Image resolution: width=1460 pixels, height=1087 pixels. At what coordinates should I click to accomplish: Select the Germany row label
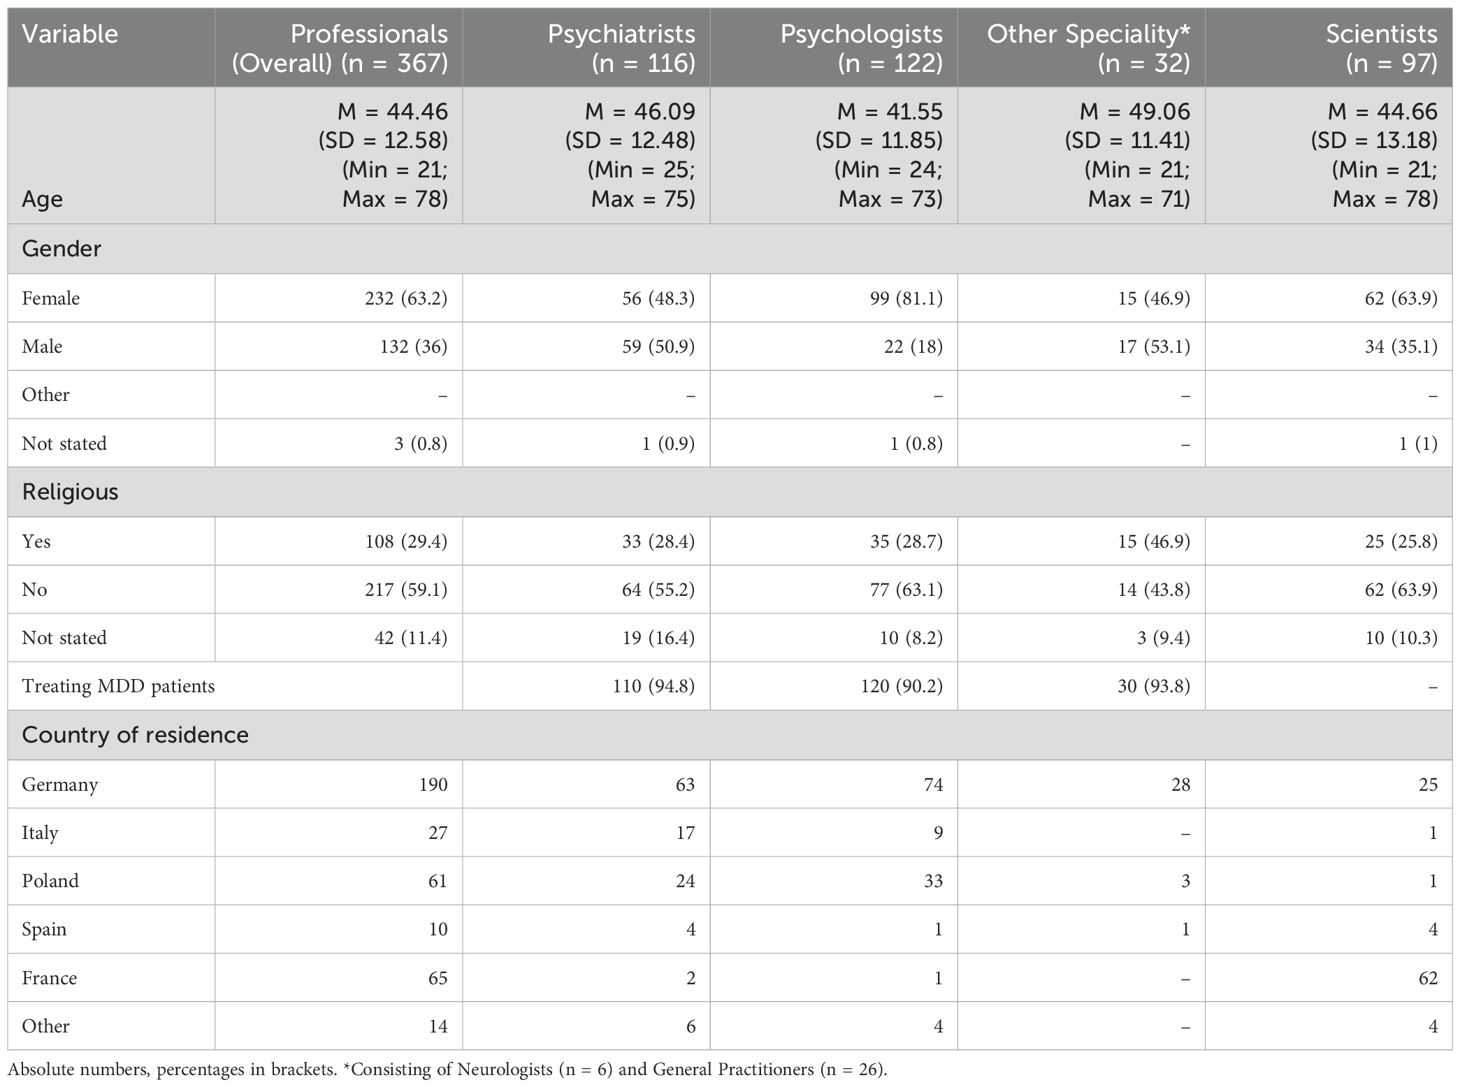coord(60,784)
